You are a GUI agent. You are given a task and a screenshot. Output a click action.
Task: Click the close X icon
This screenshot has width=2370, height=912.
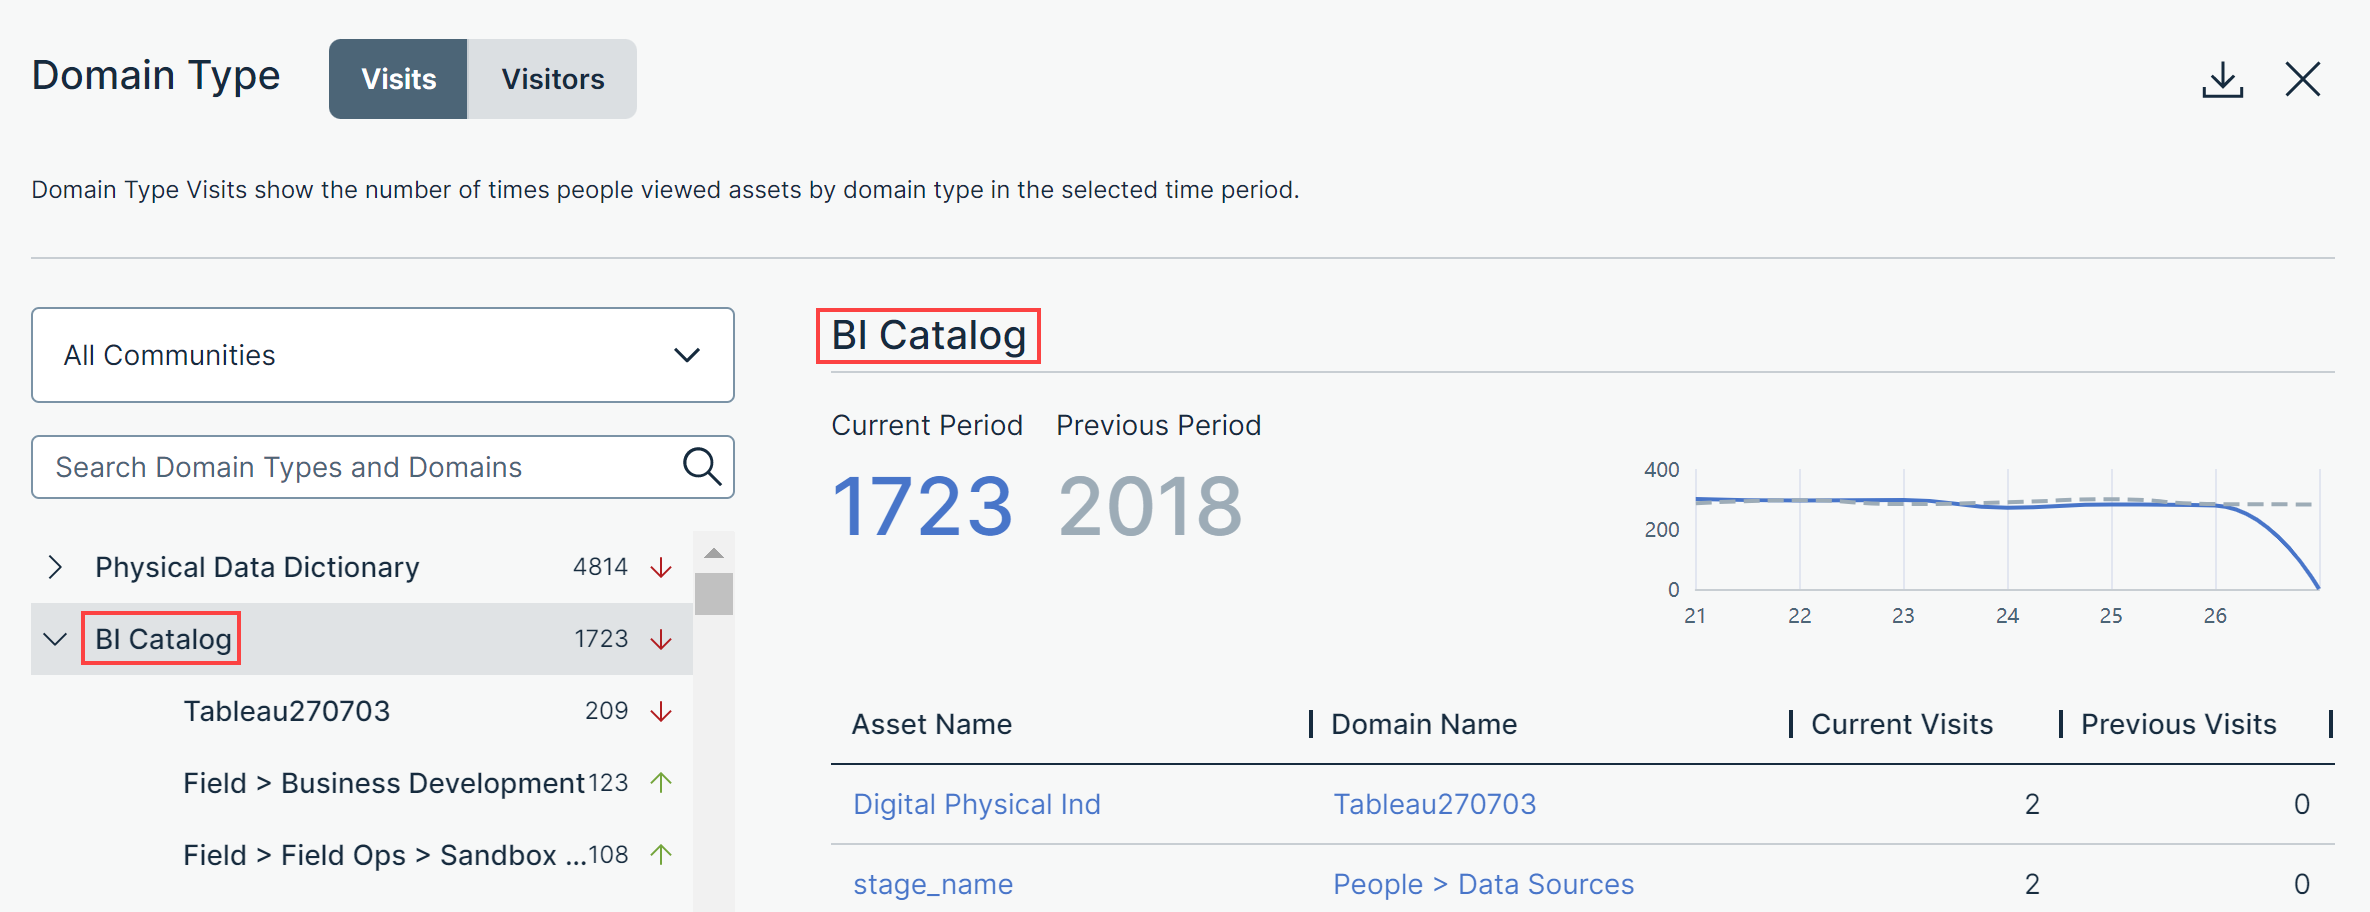2303,78
